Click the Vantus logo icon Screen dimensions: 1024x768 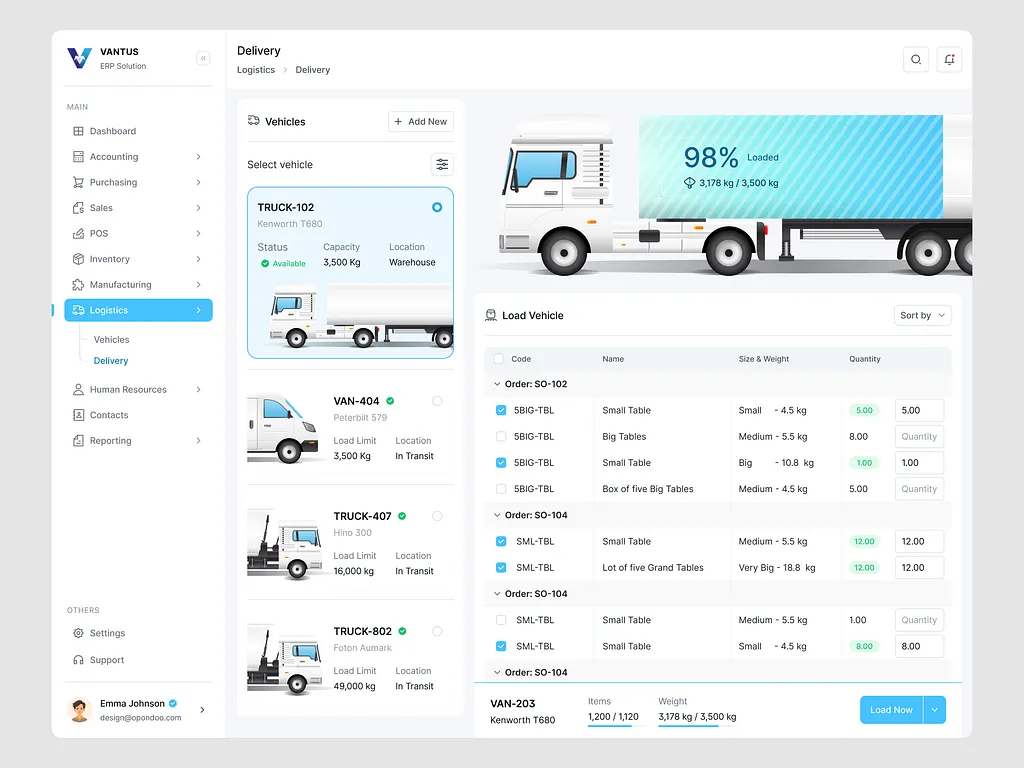(x=79, y=58)
